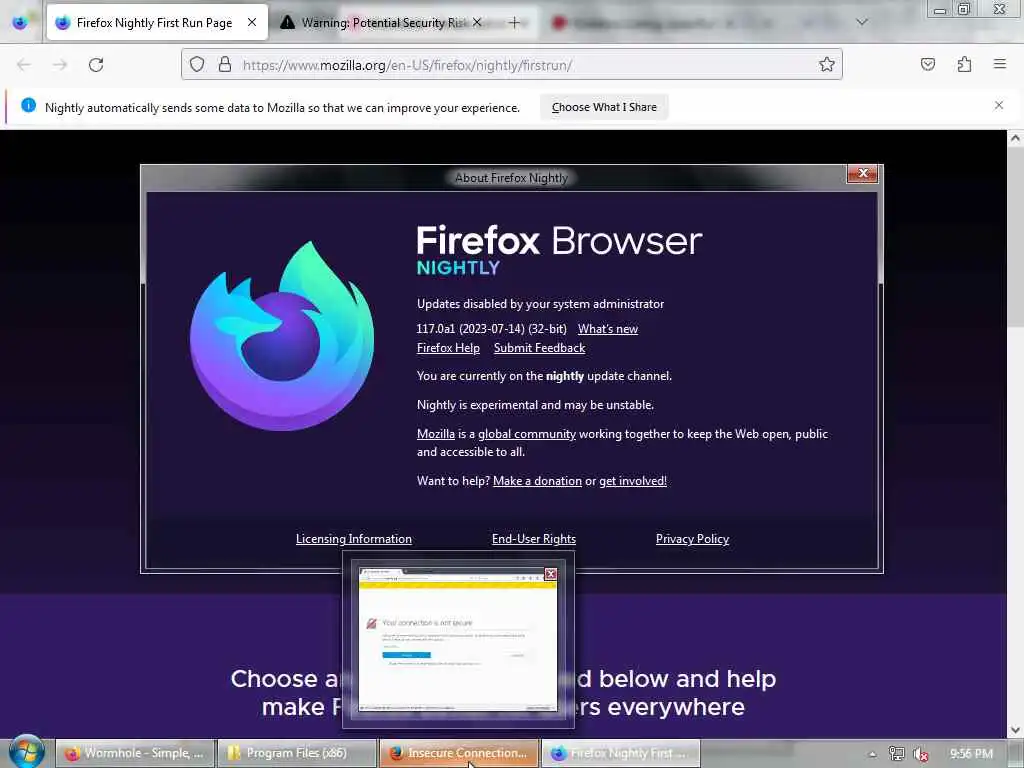Click the Choose What I Share button
The width and height of the screenshot is (1024, 768).
(604, 107)
